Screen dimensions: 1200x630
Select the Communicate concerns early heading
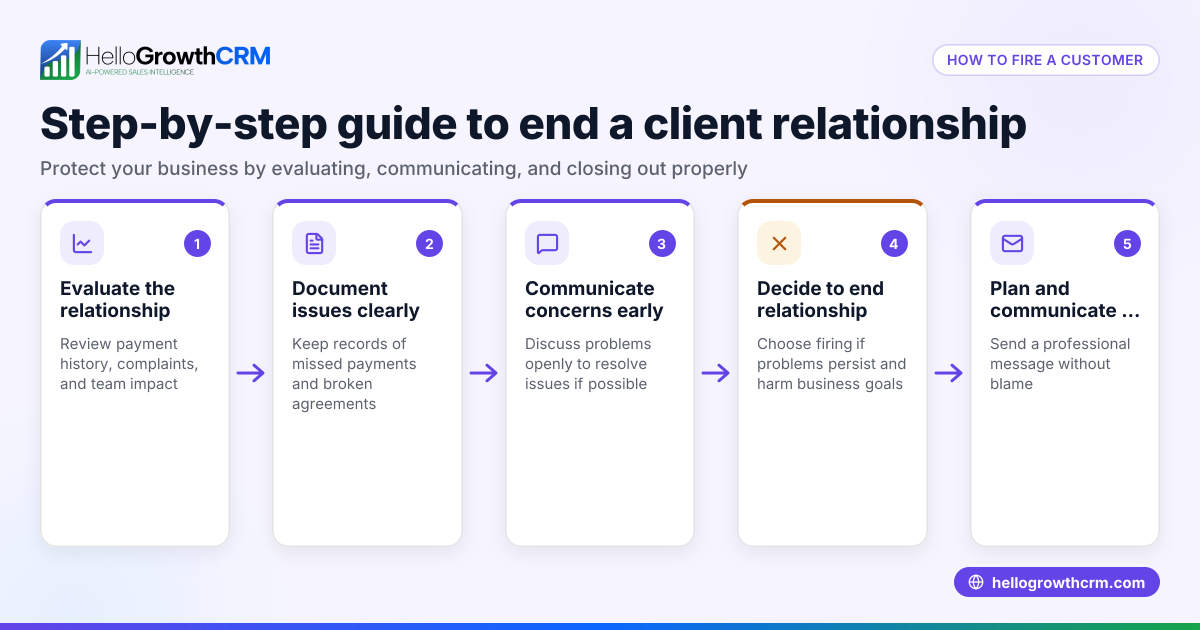(594, 299)
